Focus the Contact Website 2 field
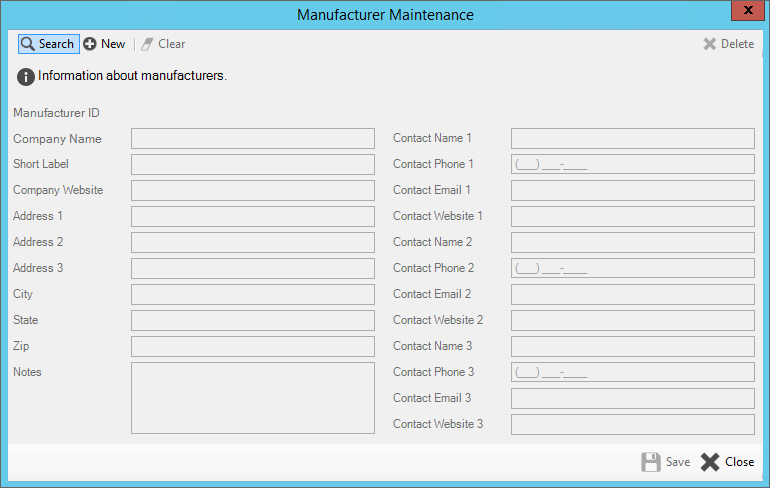 pos(633,321)
